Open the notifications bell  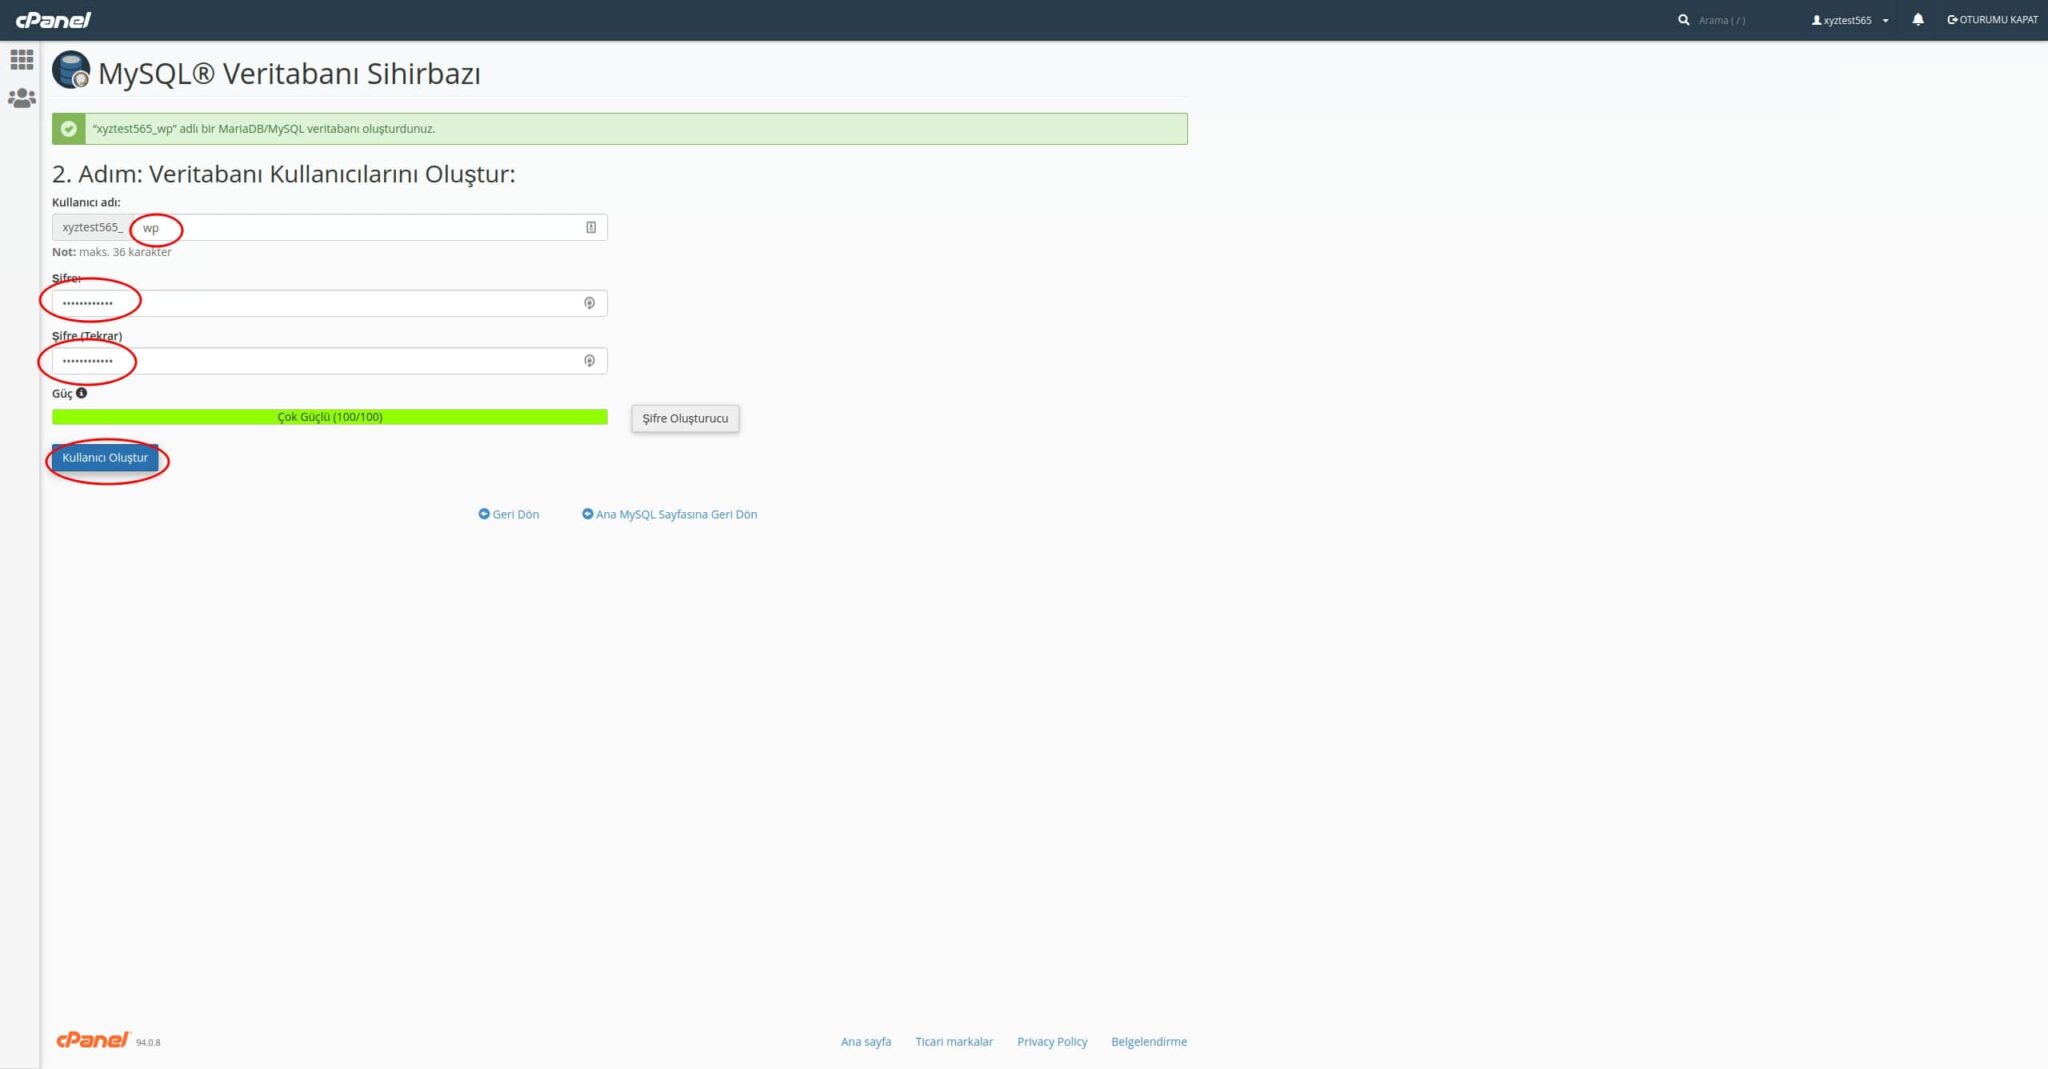pos(1917,20)
